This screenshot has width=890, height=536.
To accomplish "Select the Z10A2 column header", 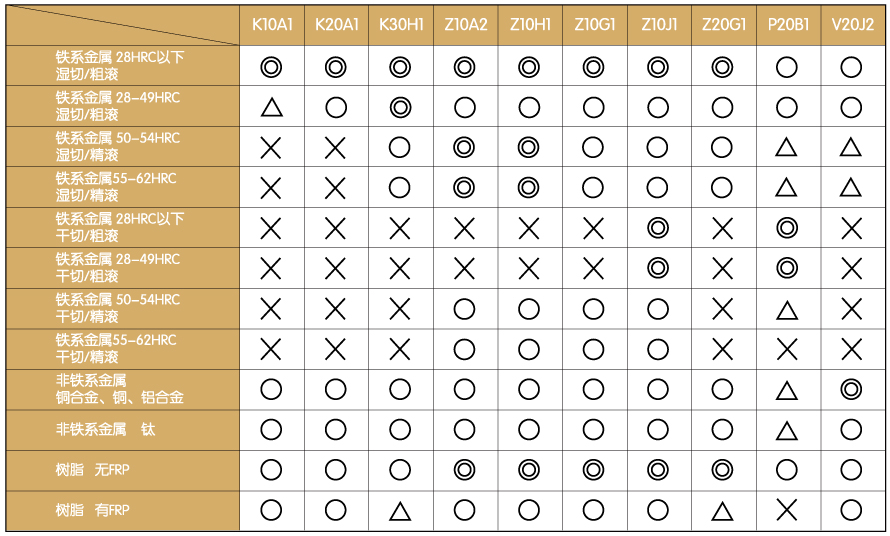I will click(464, 25).
